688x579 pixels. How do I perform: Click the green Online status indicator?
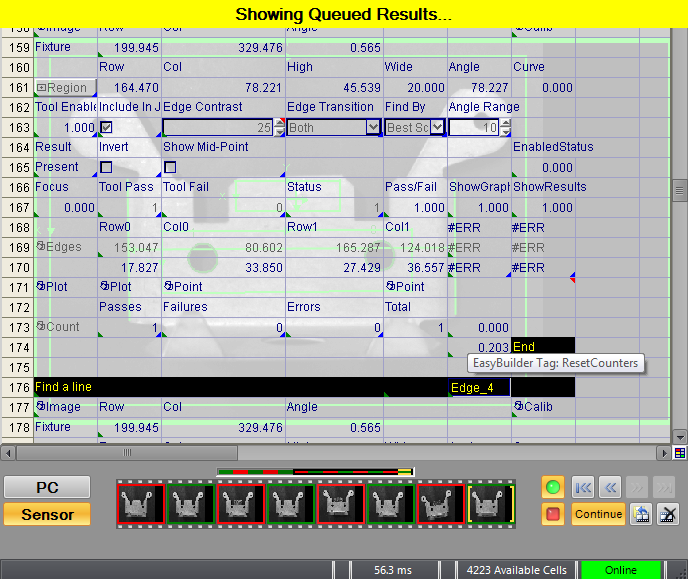pyautogui.click(x=620, y=570)
